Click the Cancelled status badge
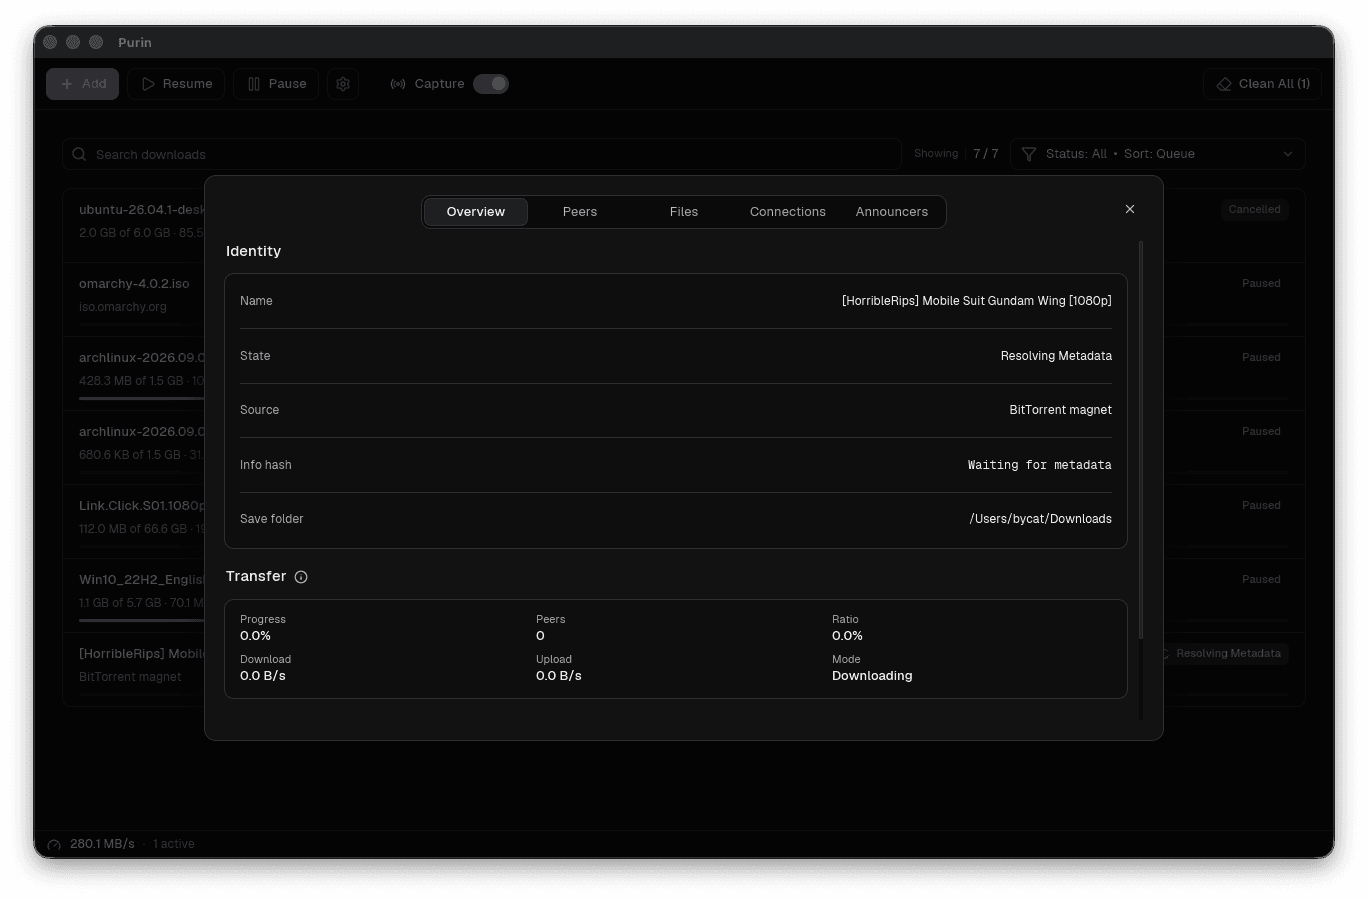This screenshot has height=900, width=1368. (x=1254, y=209)
